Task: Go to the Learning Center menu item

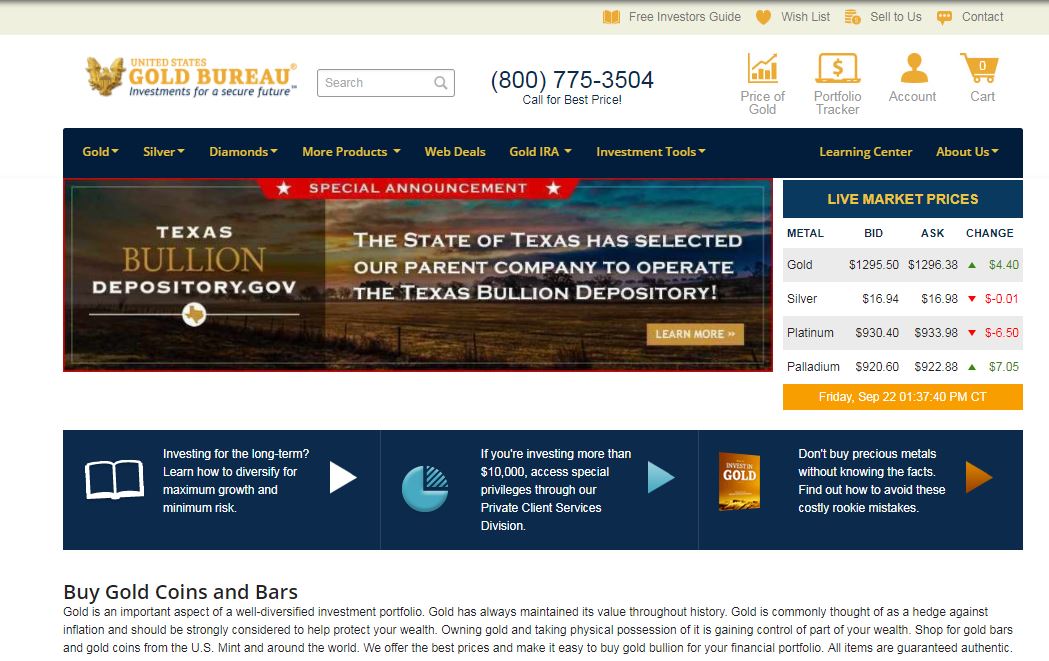Action: click(x=865, y=152)
